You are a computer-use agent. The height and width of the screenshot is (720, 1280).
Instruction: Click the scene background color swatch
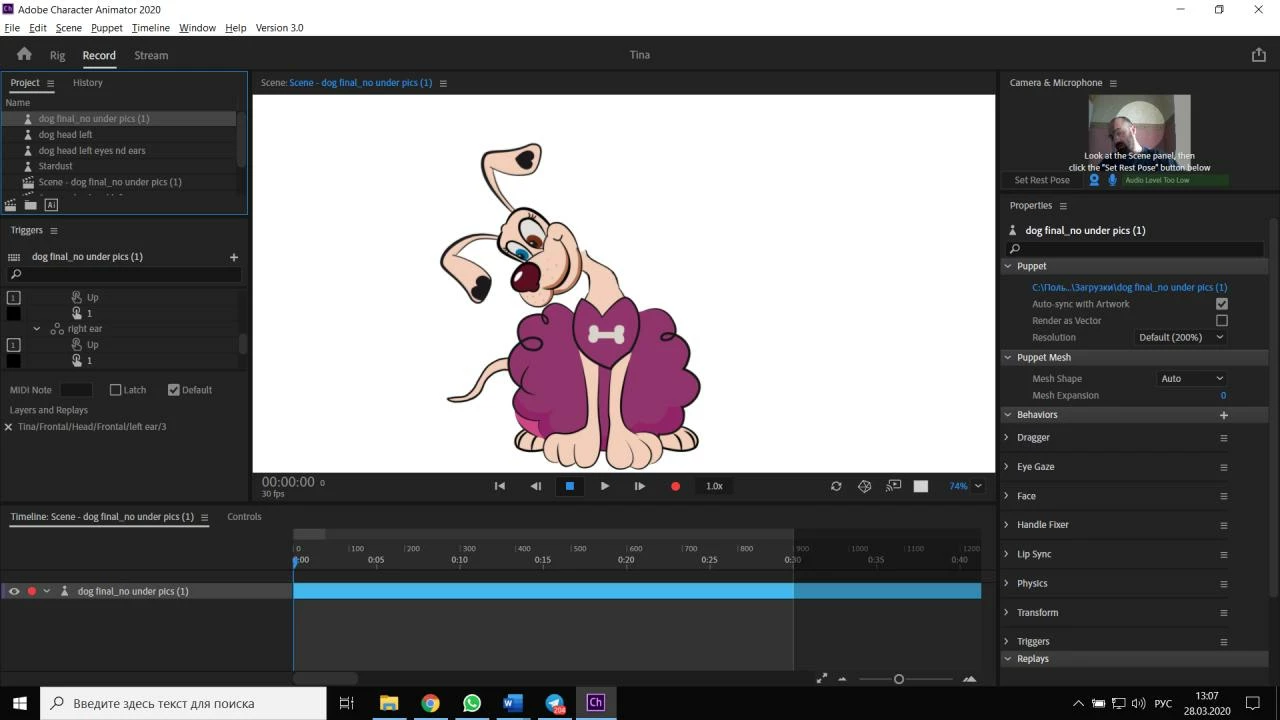(921, 486)
